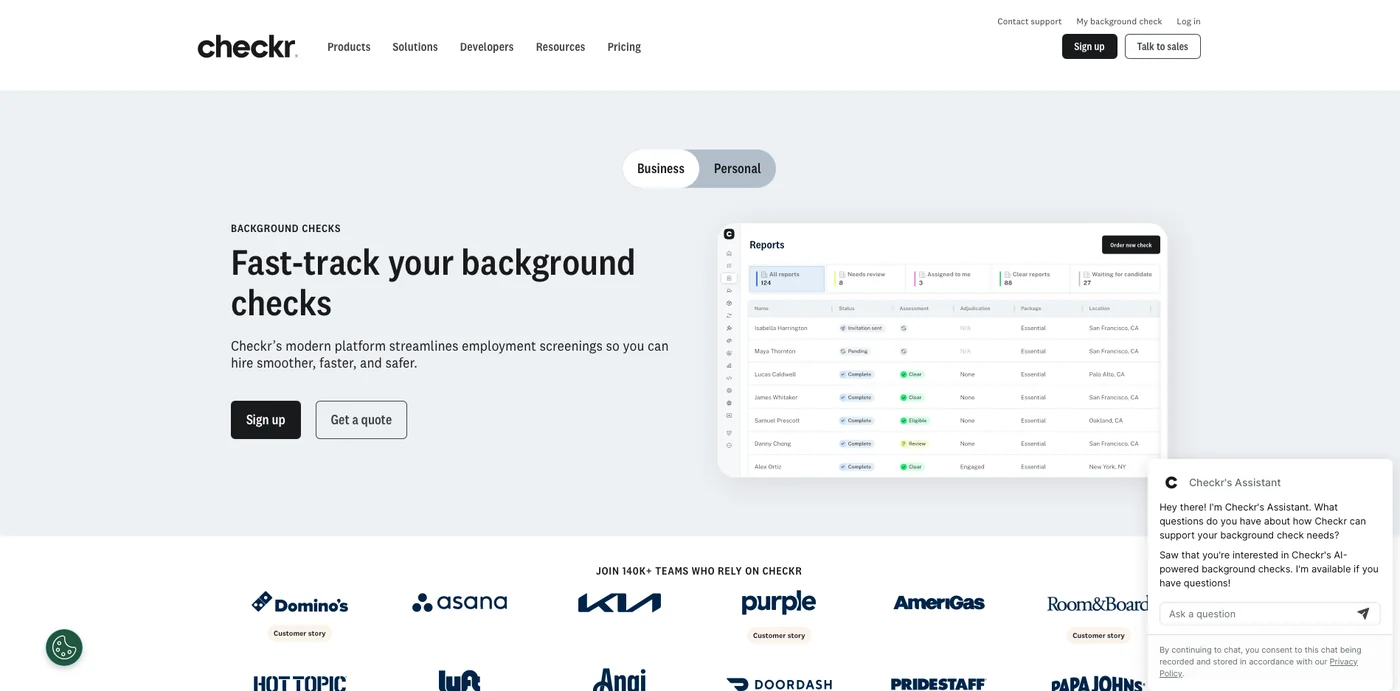Switch to Business toggle option
This screenshot has width=1400, height=691.
[661, 168]
